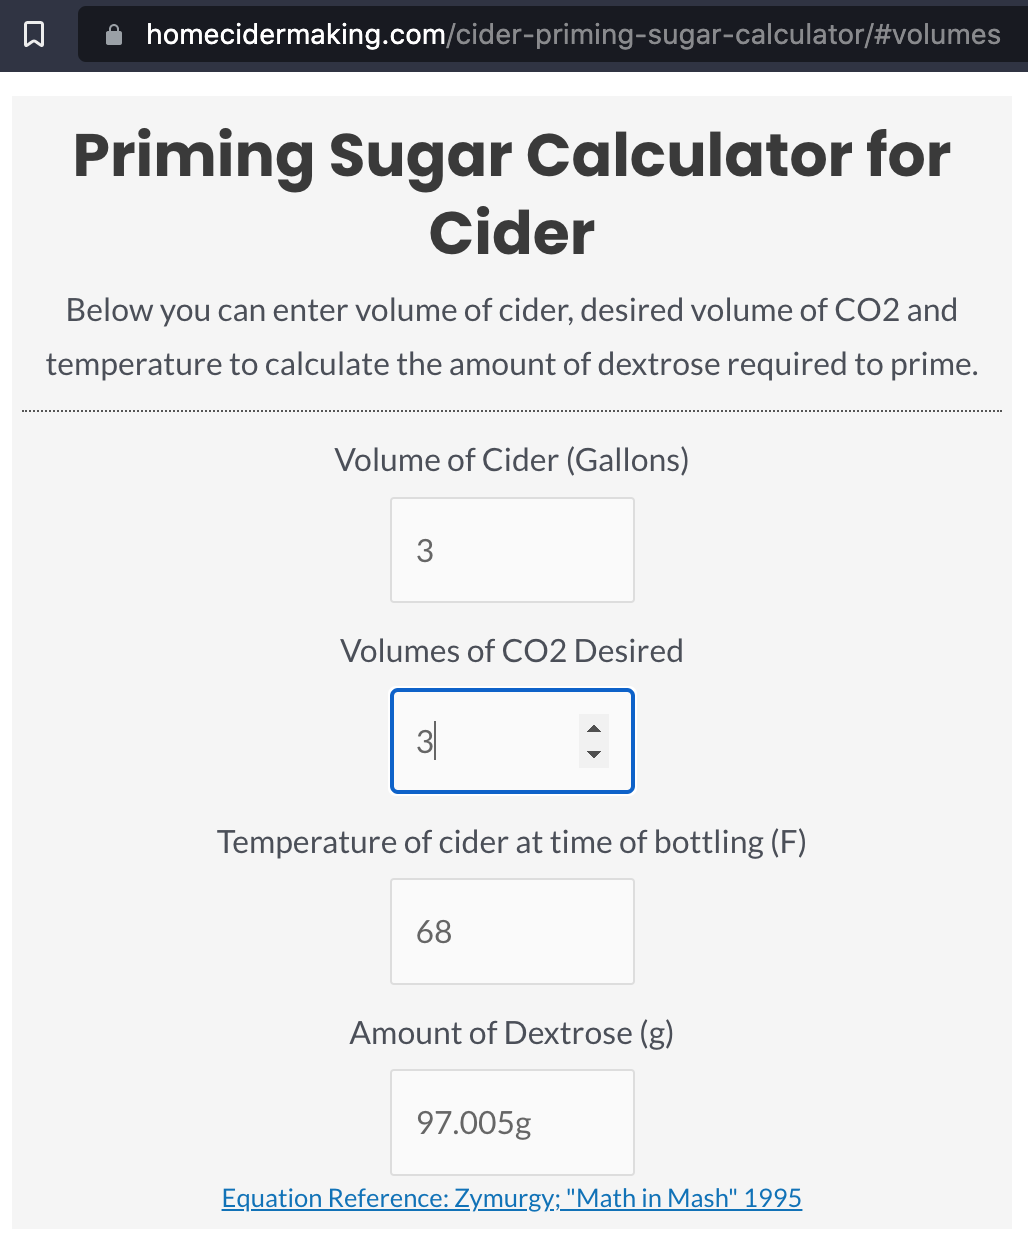
Task: Click the "Math in Mash" 1995 link text
Action: click(684, 1198)
